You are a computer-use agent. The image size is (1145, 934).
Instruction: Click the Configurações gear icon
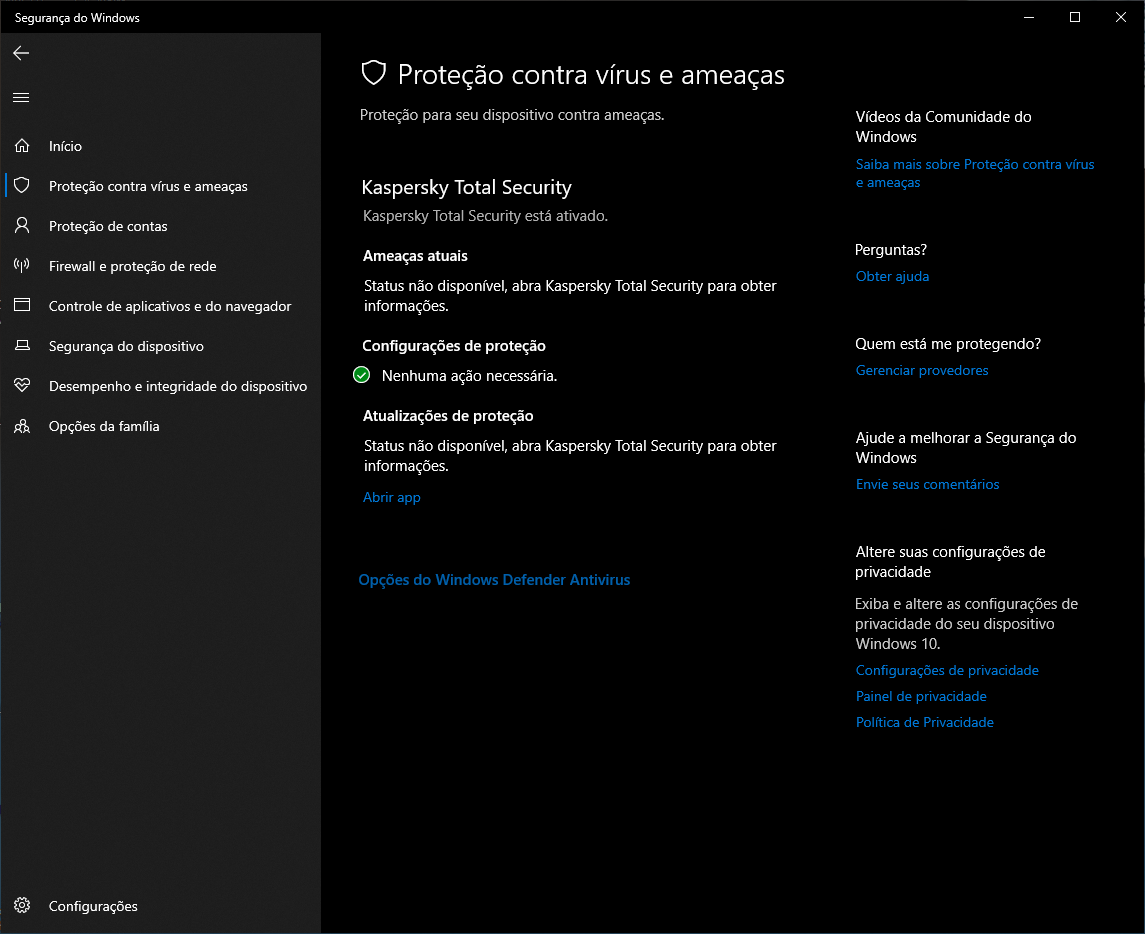22,906
